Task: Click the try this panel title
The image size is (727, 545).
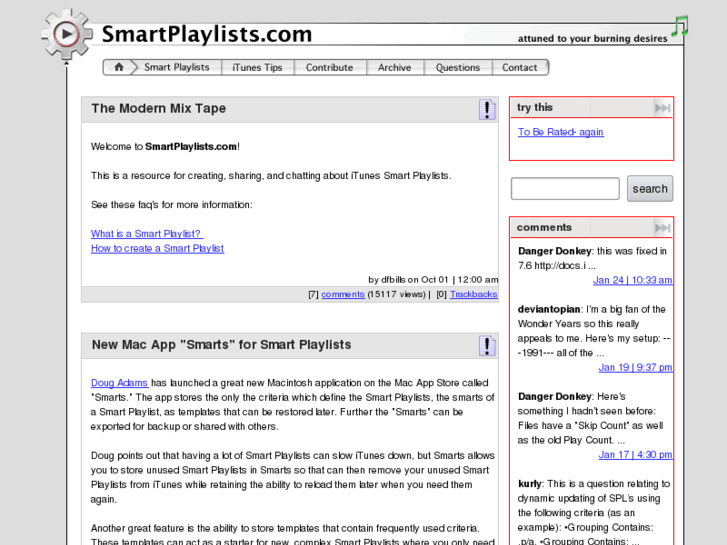Action: point(535,108)
